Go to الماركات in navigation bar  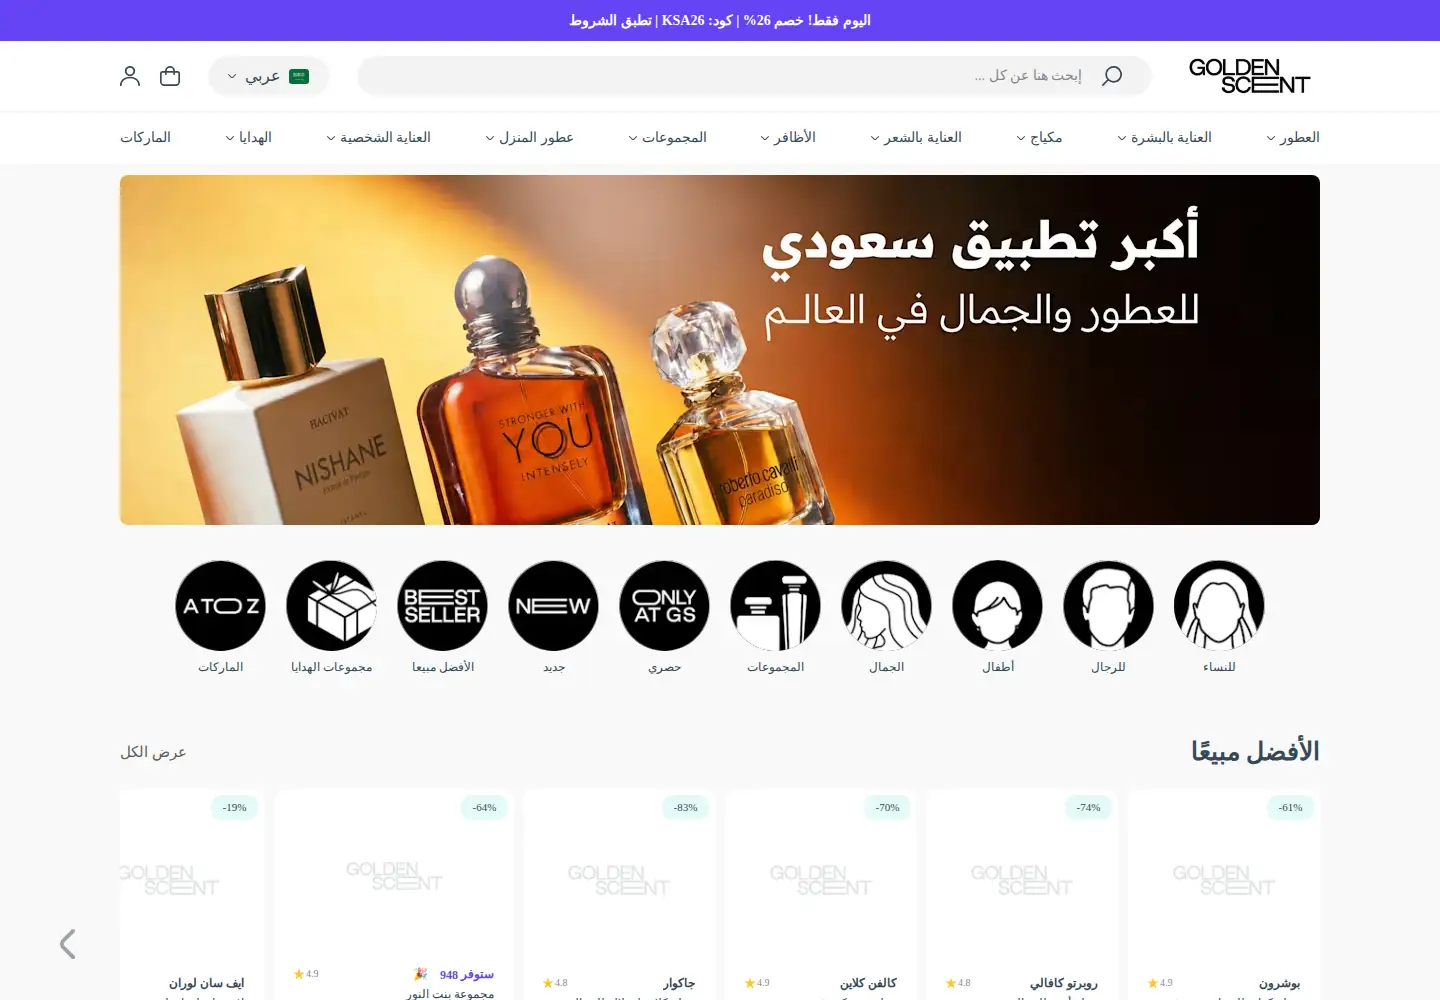pyautogui.click(x=145, y=137)
